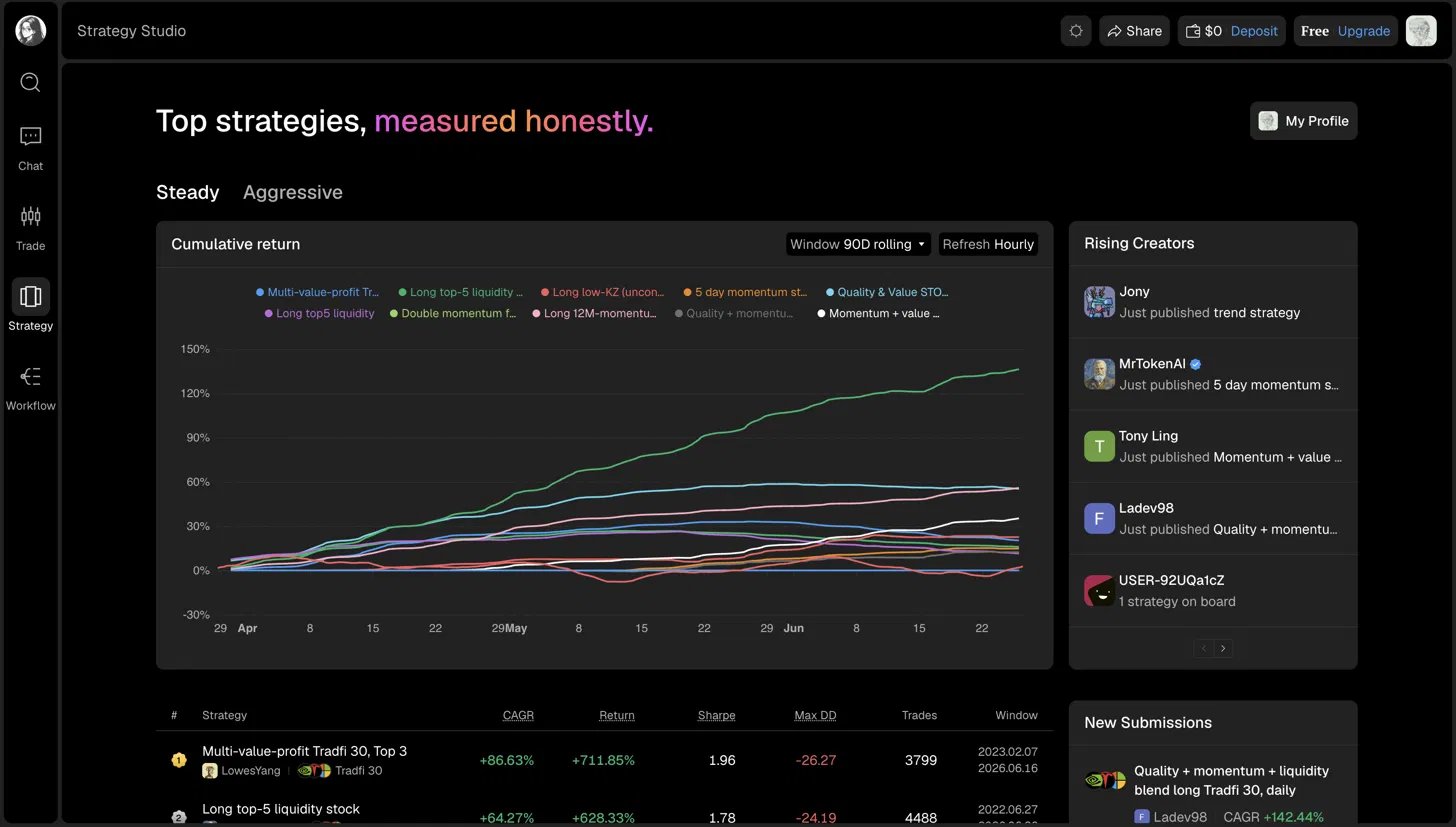This screenshot has width=1456, height=827.
Task: Toggle Quality & Value STO legend item
Action: point(887,292)
